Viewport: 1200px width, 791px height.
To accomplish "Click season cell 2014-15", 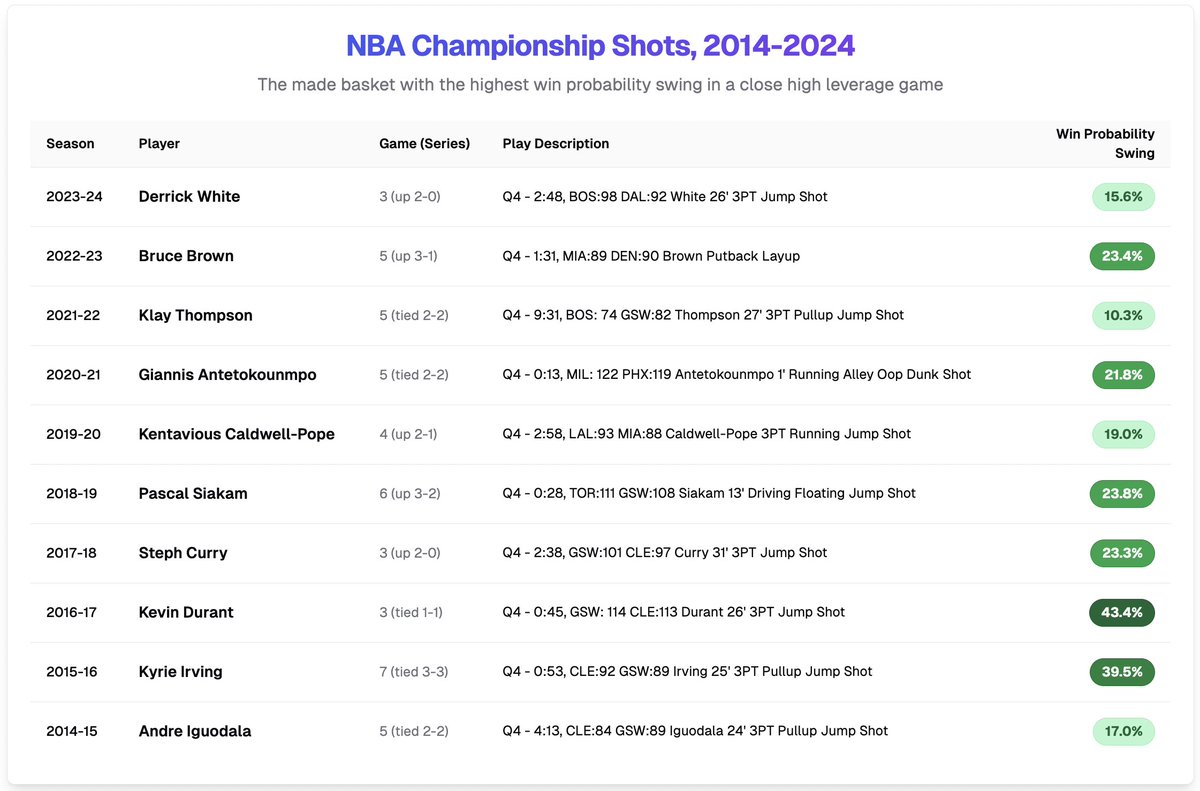I will click(x=72, y=731).
